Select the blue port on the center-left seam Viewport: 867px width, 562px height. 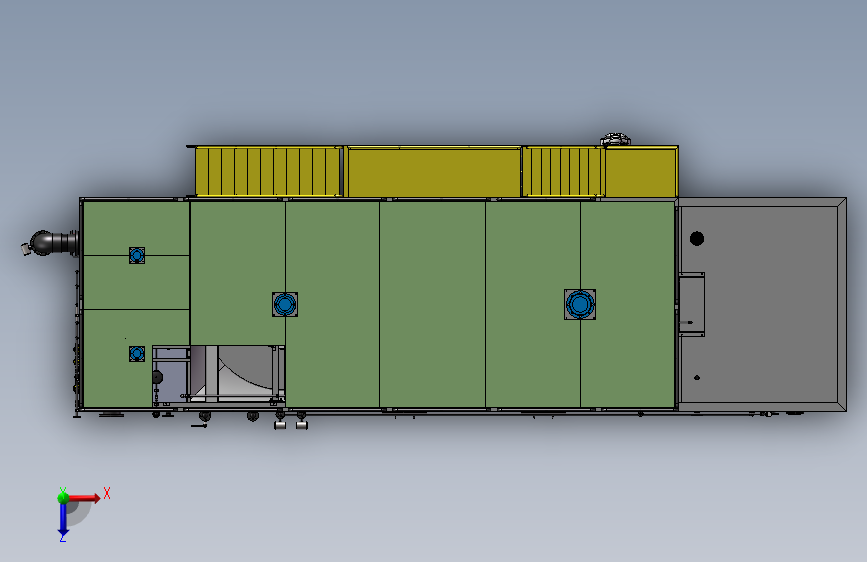pyautogui.click(x=285, y=304)
